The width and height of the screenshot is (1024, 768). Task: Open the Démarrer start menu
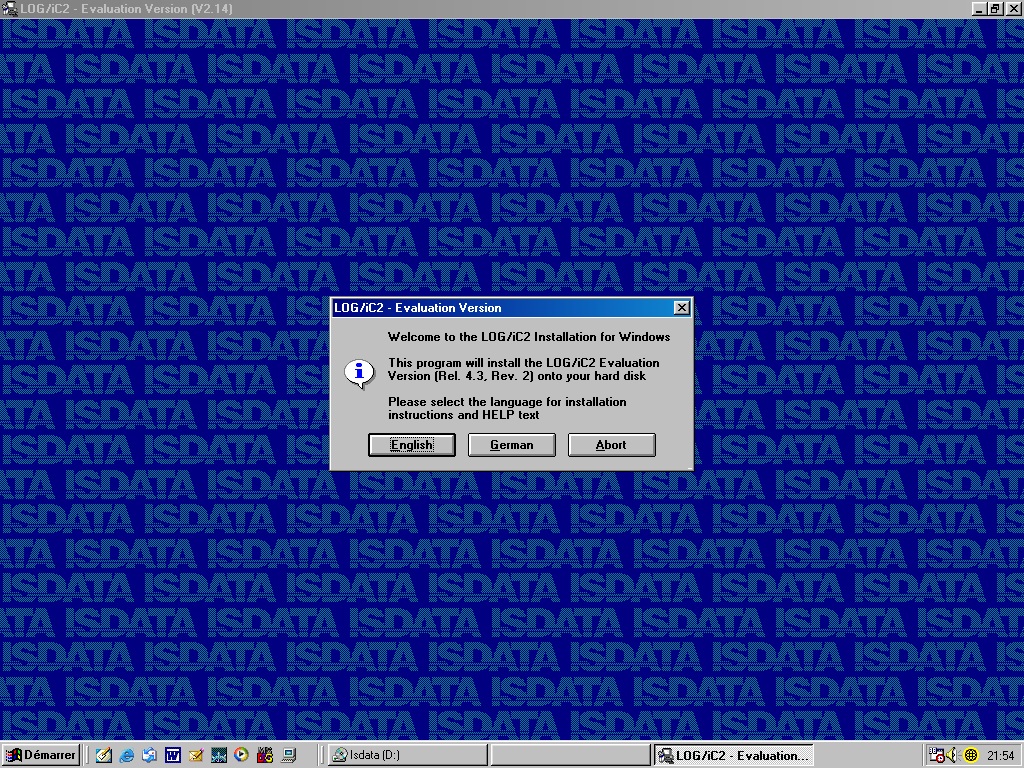pyautogui.click(x=41, y=755)
